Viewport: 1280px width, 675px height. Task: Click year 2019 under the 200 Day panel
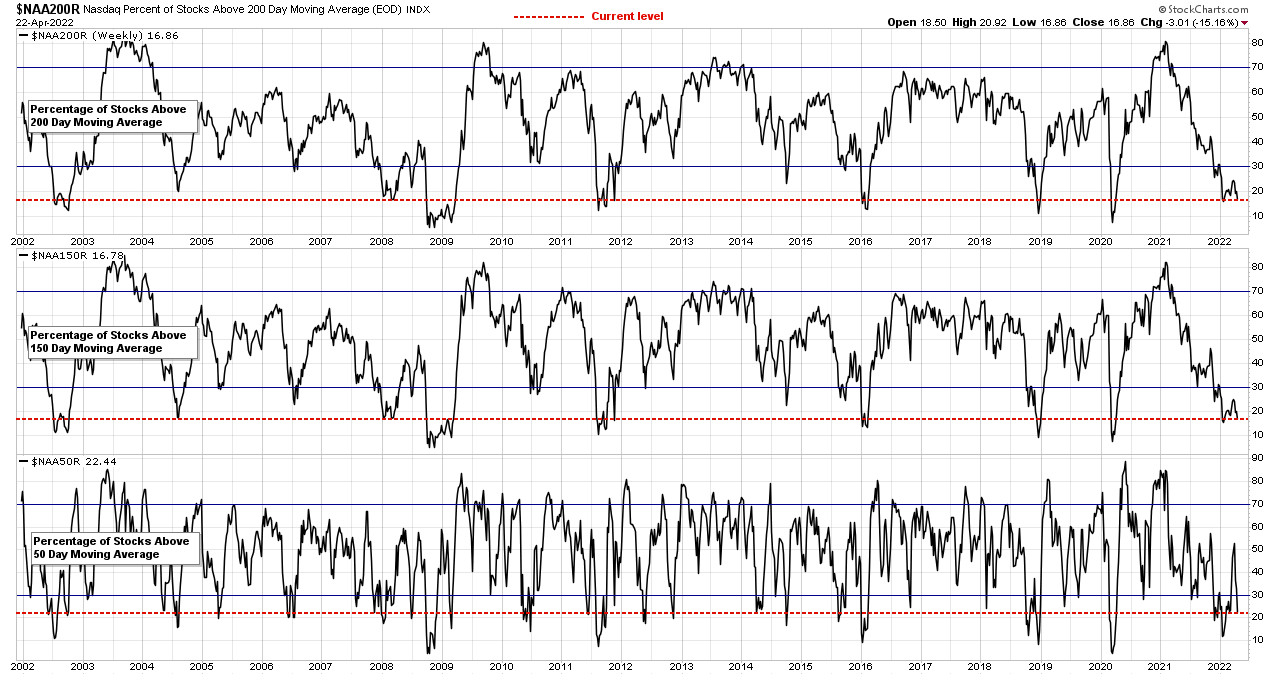coord(1039,241)
